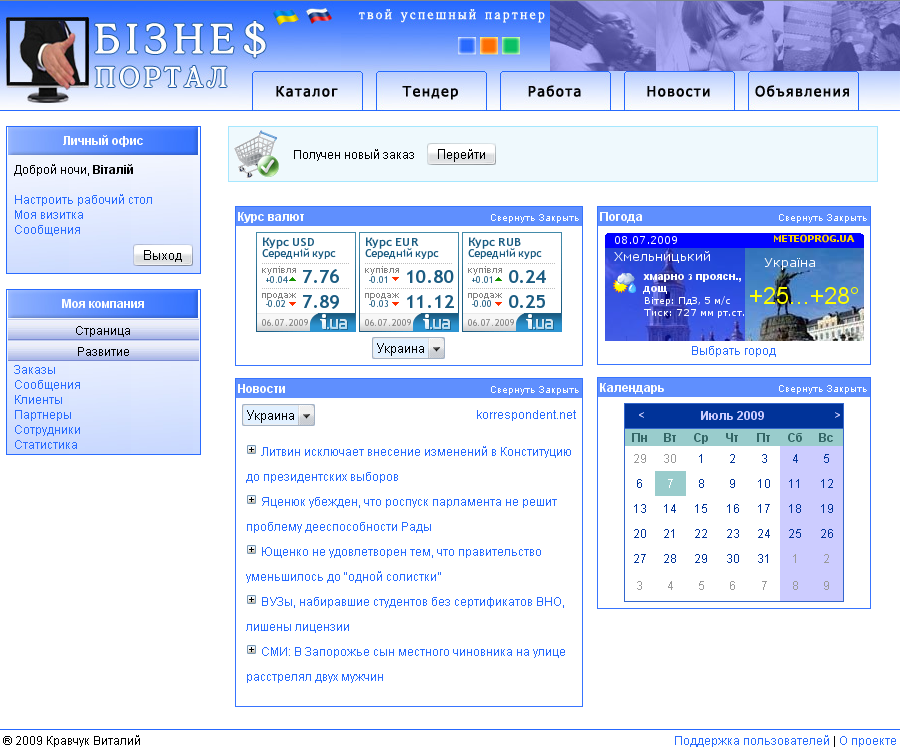
Task: Click Выбрать город link
Action: click(734, 351)
